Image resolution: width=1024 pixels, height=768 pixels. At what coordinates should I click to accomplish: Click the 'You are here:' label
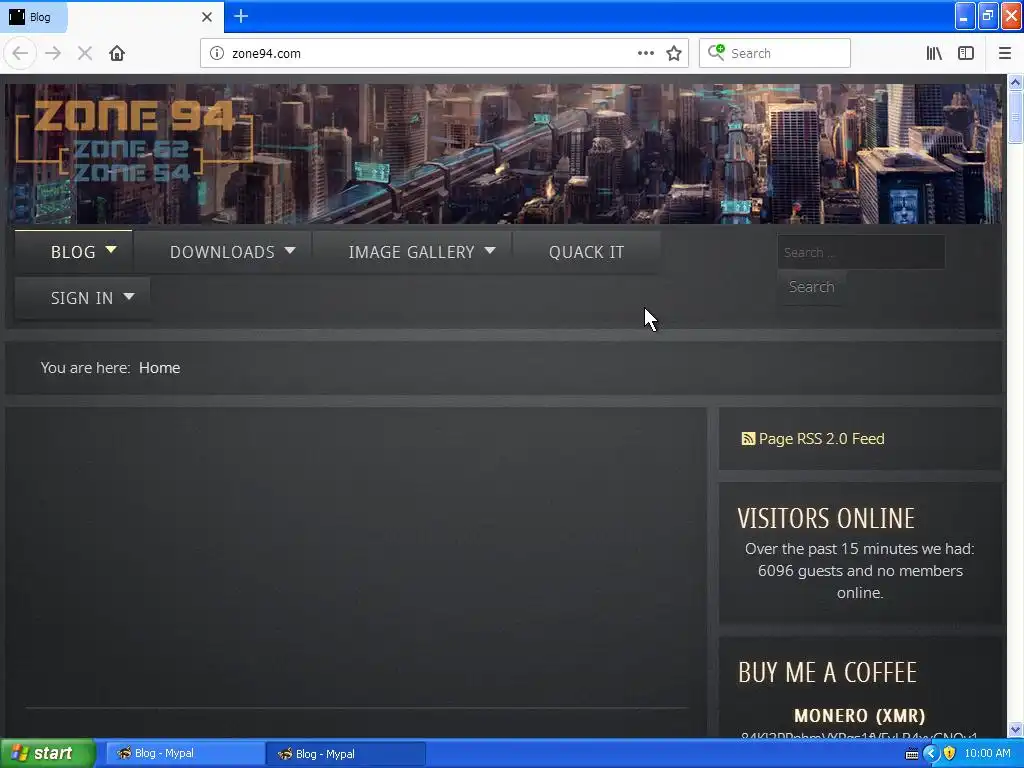pyautogui.click(x=86, y=368)
